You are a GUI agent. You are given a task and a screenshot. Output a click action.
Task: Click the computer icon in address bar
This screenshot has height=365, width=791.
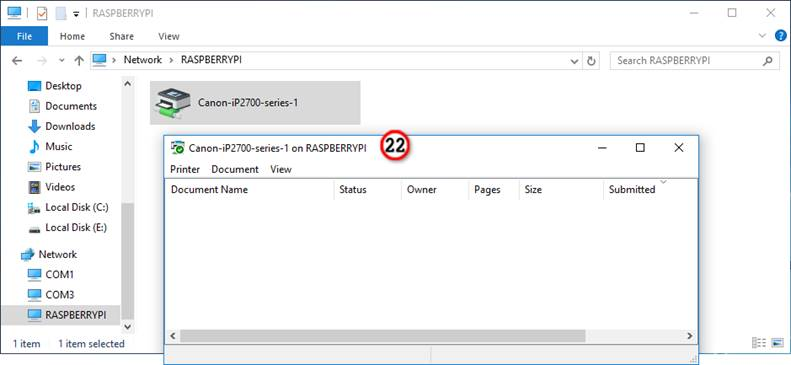tap(99, 60)
